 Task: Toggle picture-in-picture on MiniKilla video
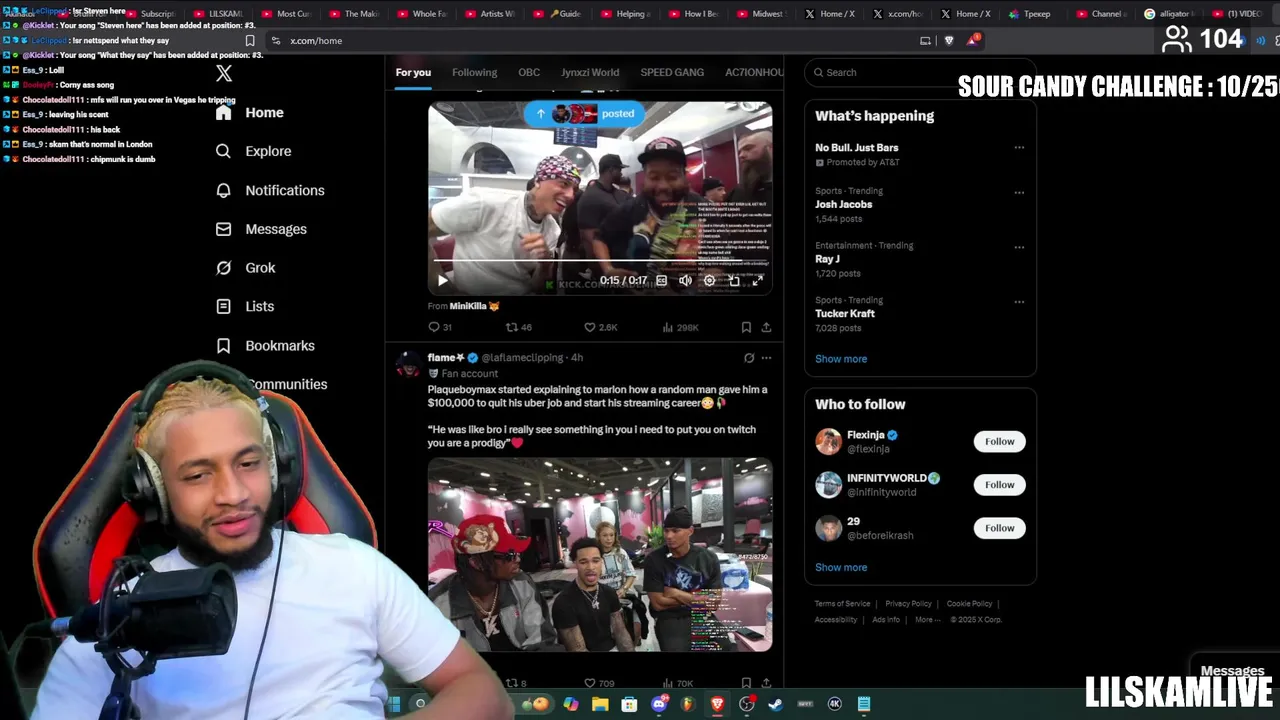pyautogui.click(x=733, y=281)
